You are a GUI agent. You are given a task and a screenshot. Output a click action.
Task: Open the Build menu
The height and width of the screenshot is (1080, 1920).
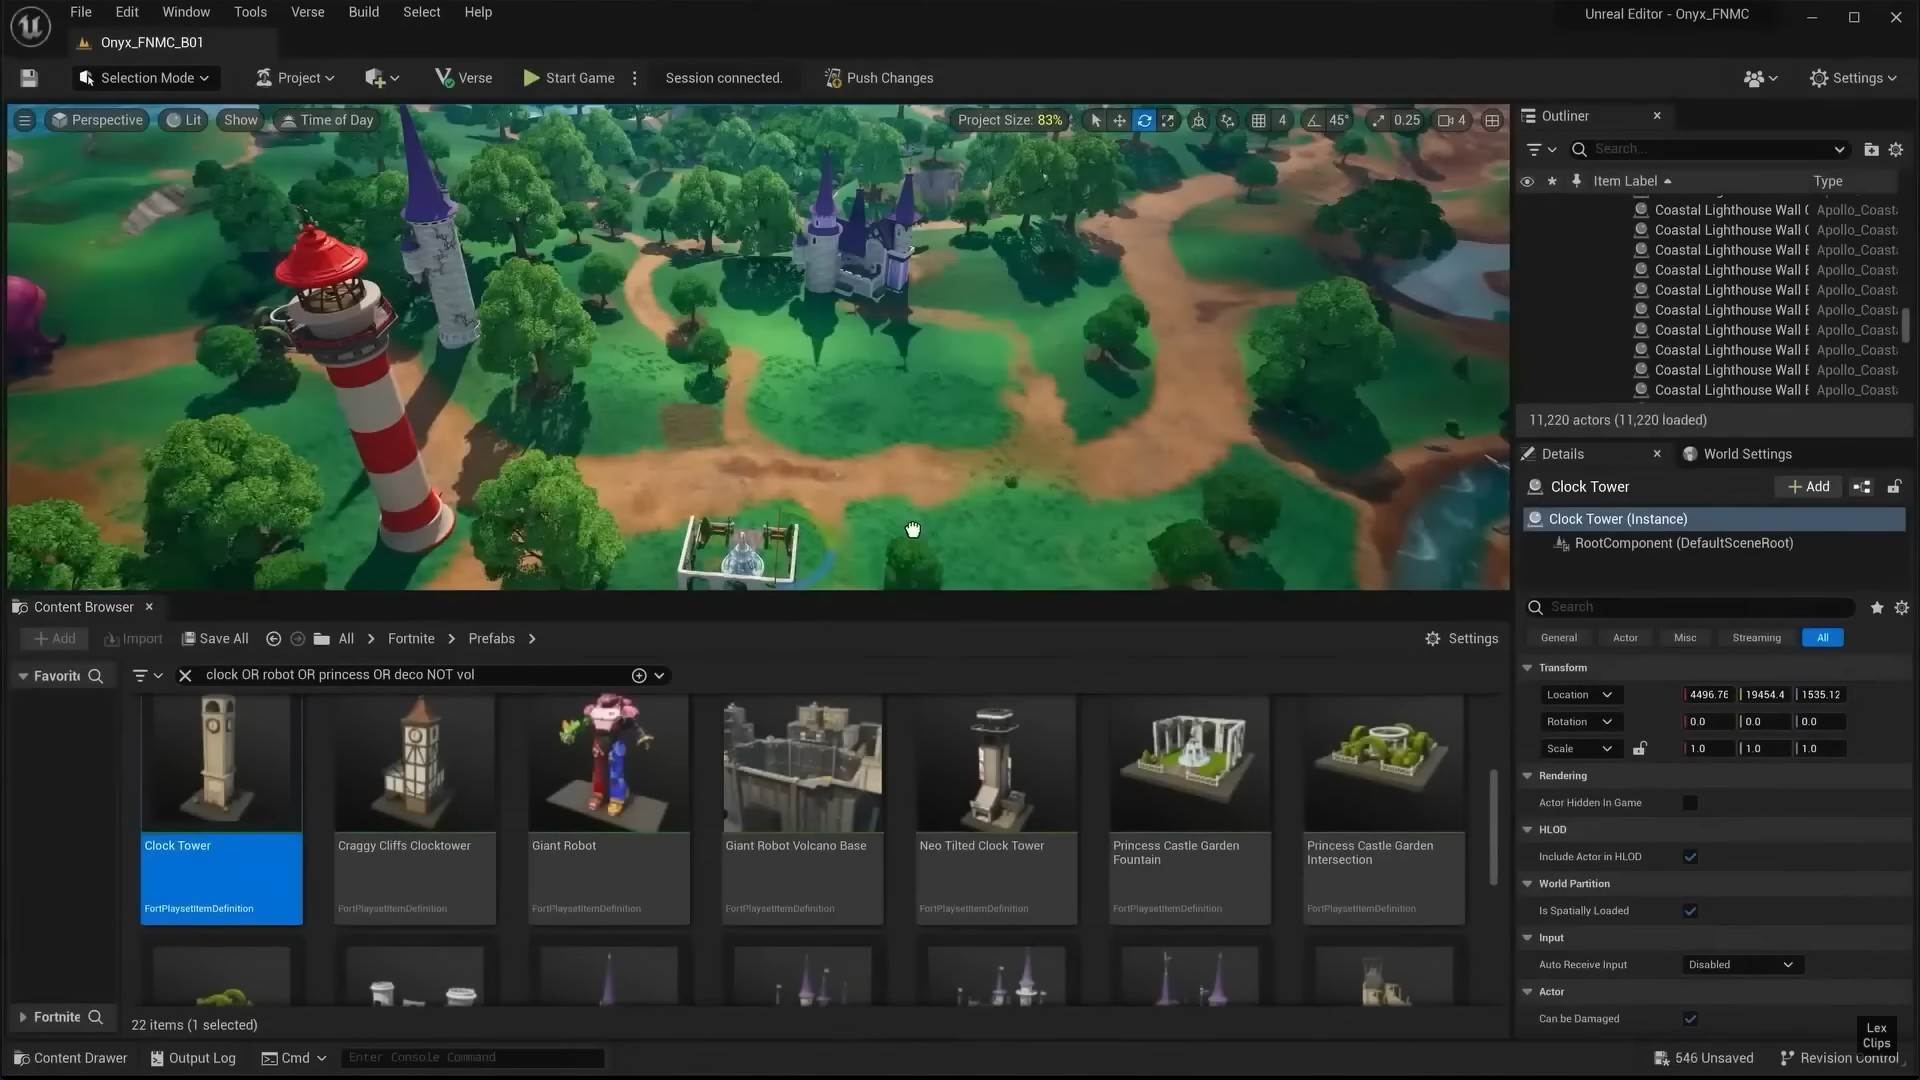click(x=364, y=12)
